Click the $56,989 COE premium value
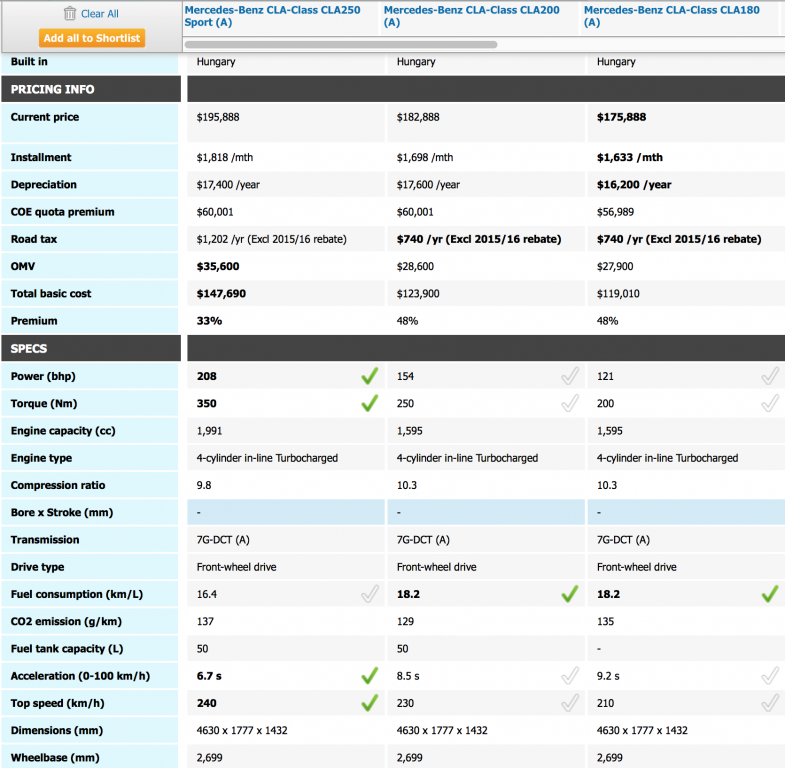Image resolution: width=785 pixels, height=768 pixels. point(615,212)
